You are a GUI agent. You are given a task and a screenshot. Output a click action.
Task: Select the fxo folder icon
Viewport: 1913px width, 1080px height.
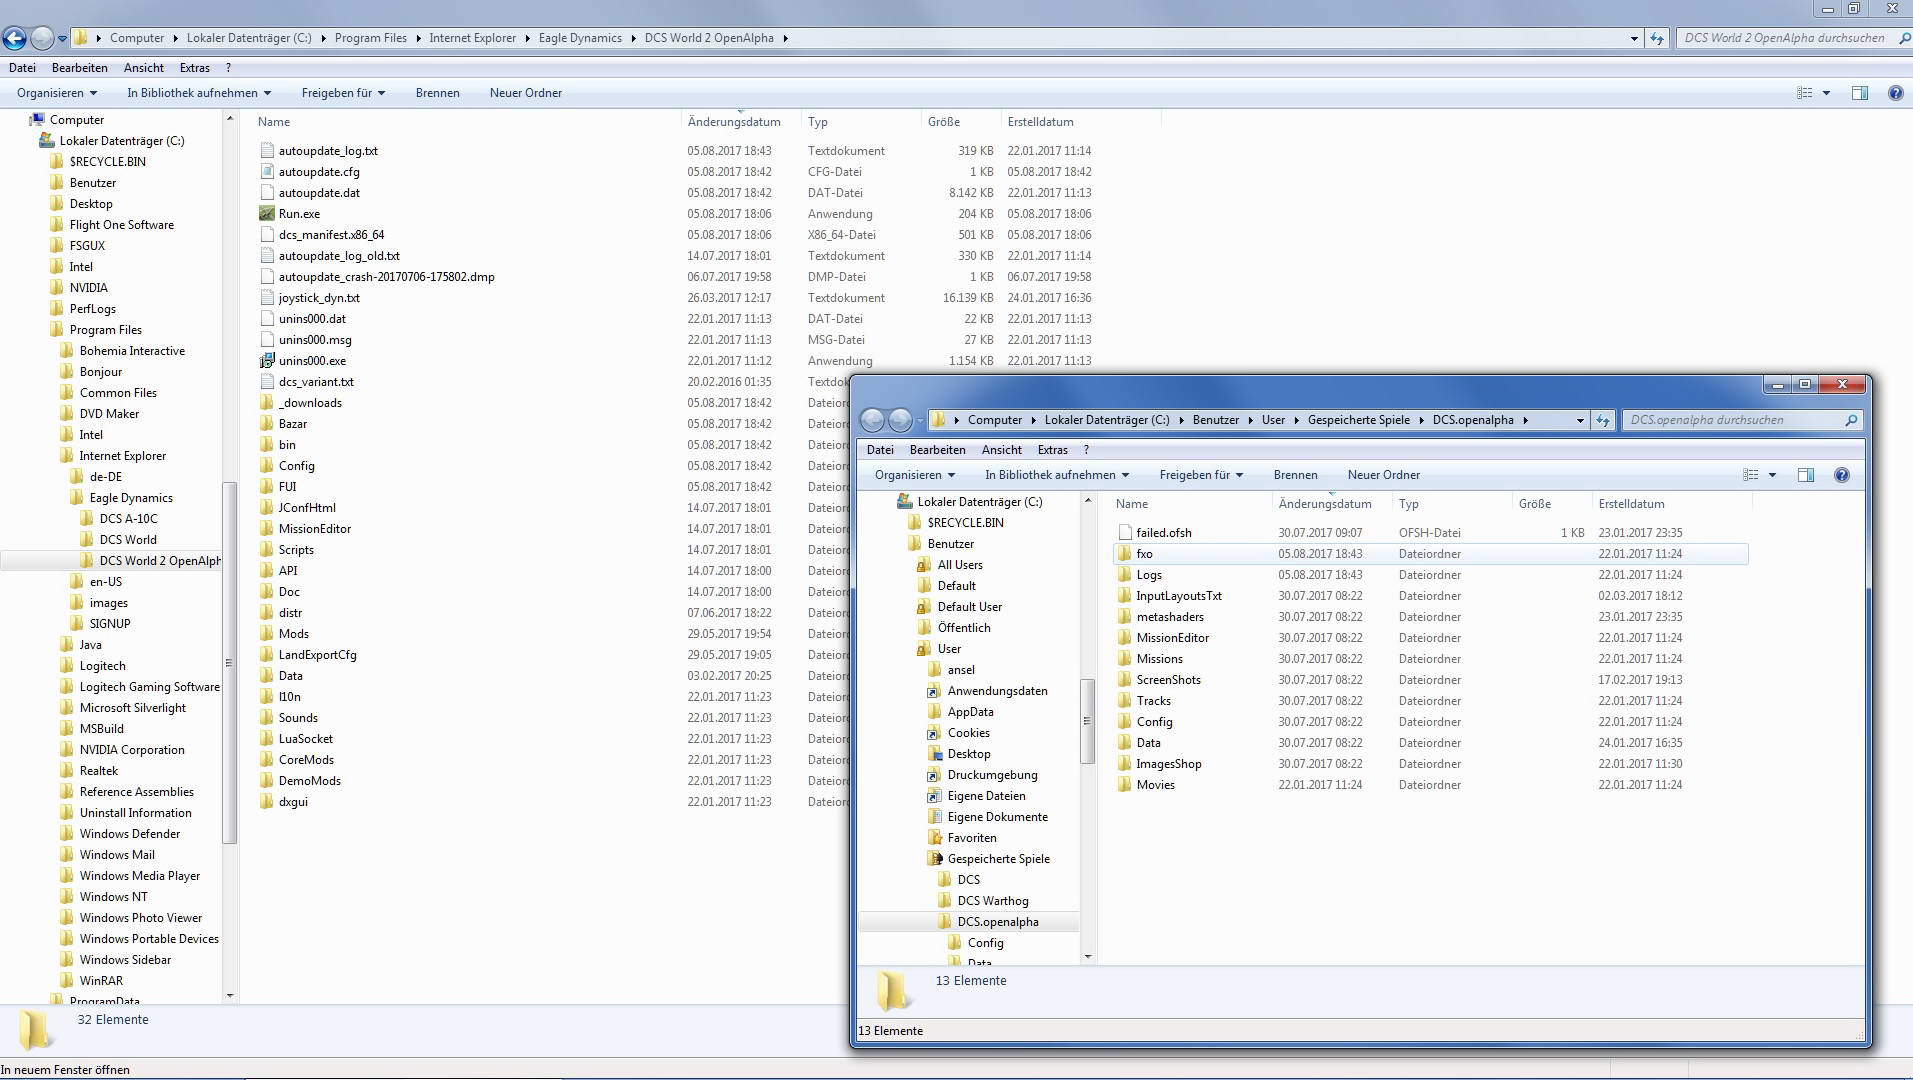[x=1124, y=553]
